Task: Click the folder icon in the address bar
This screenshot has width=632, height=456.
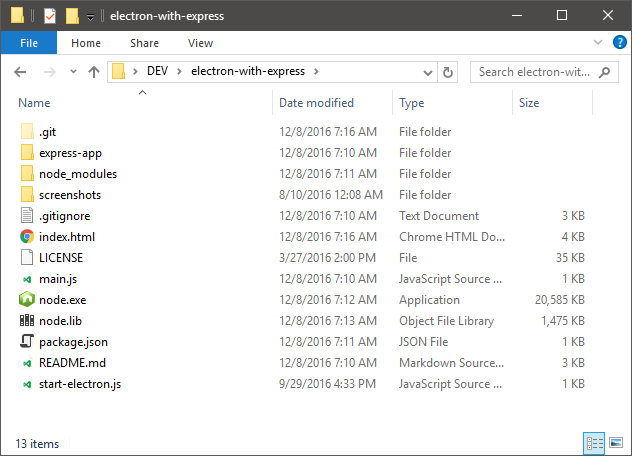Action: 118,71
